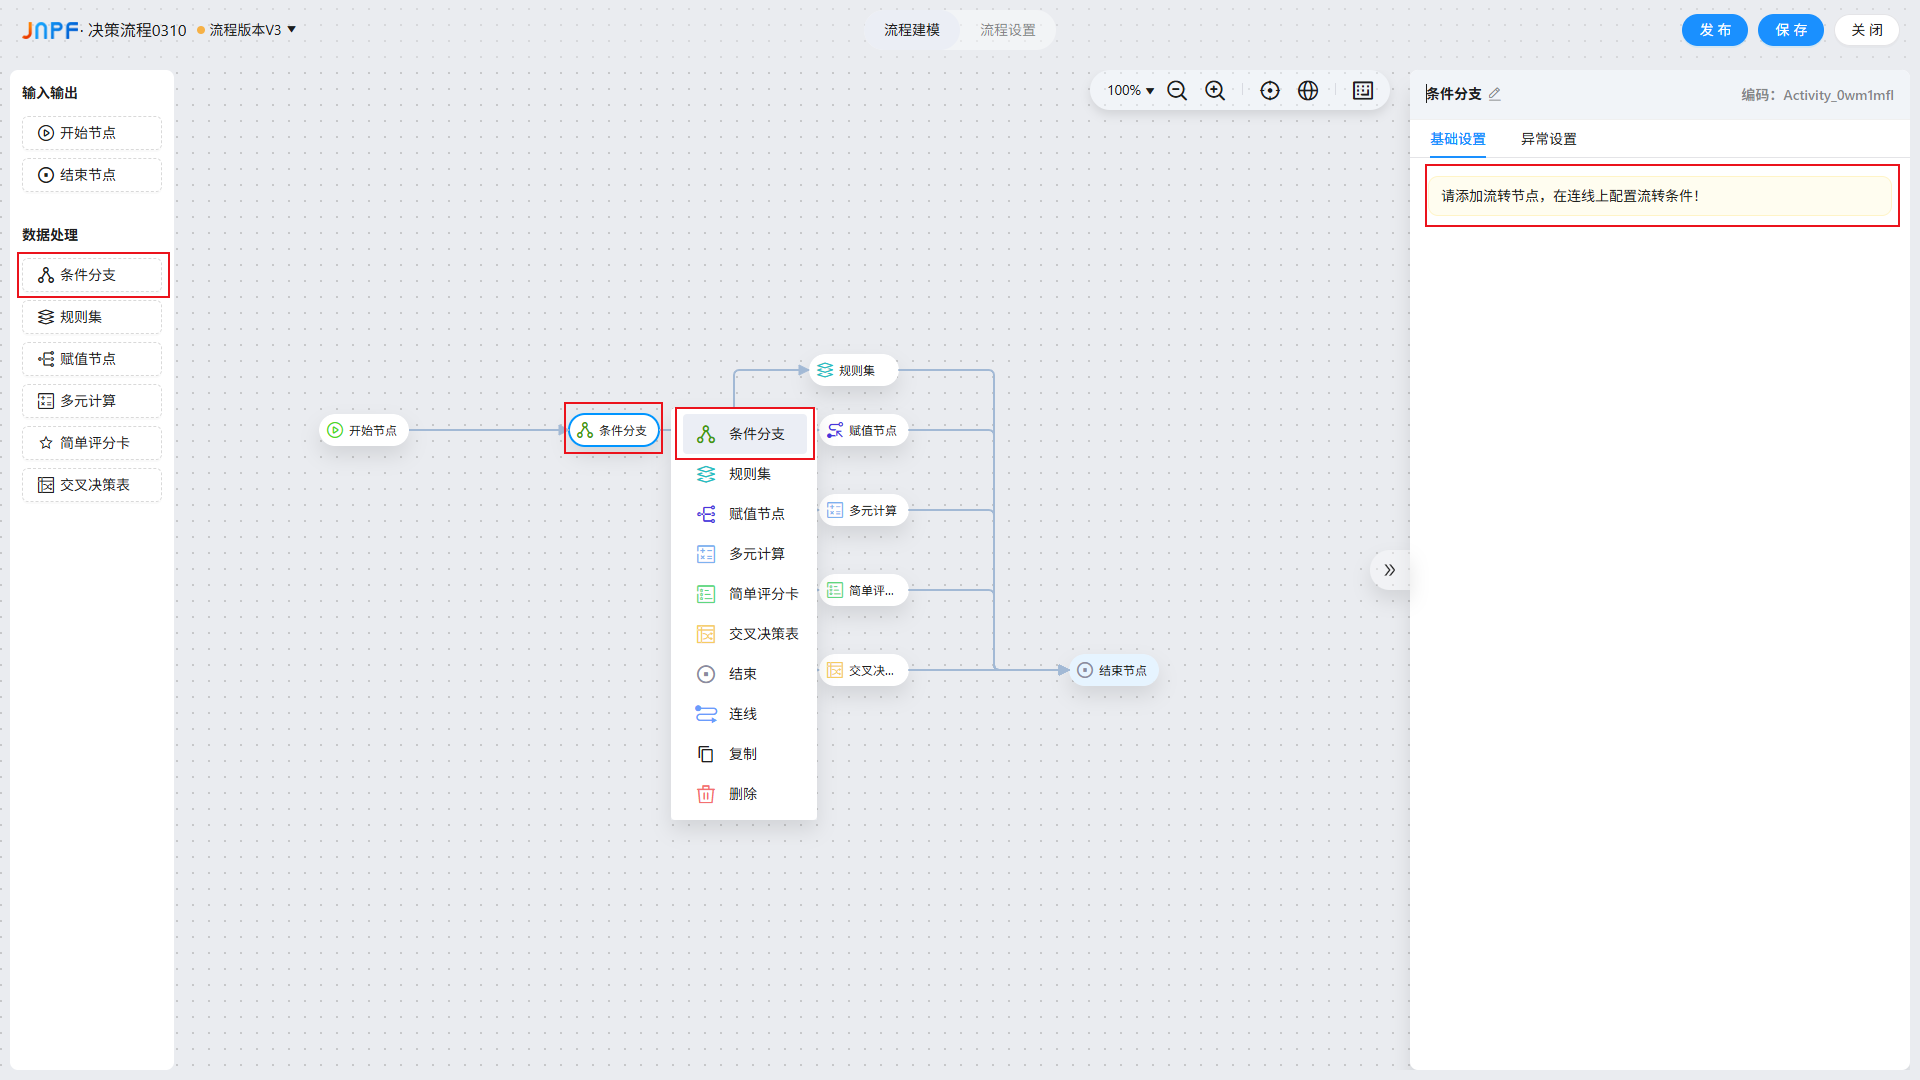Toggle the minimap grid icon
Image resolution: width=1920 pixels, height=1080 pixels.
click(x=1363, y=91)
